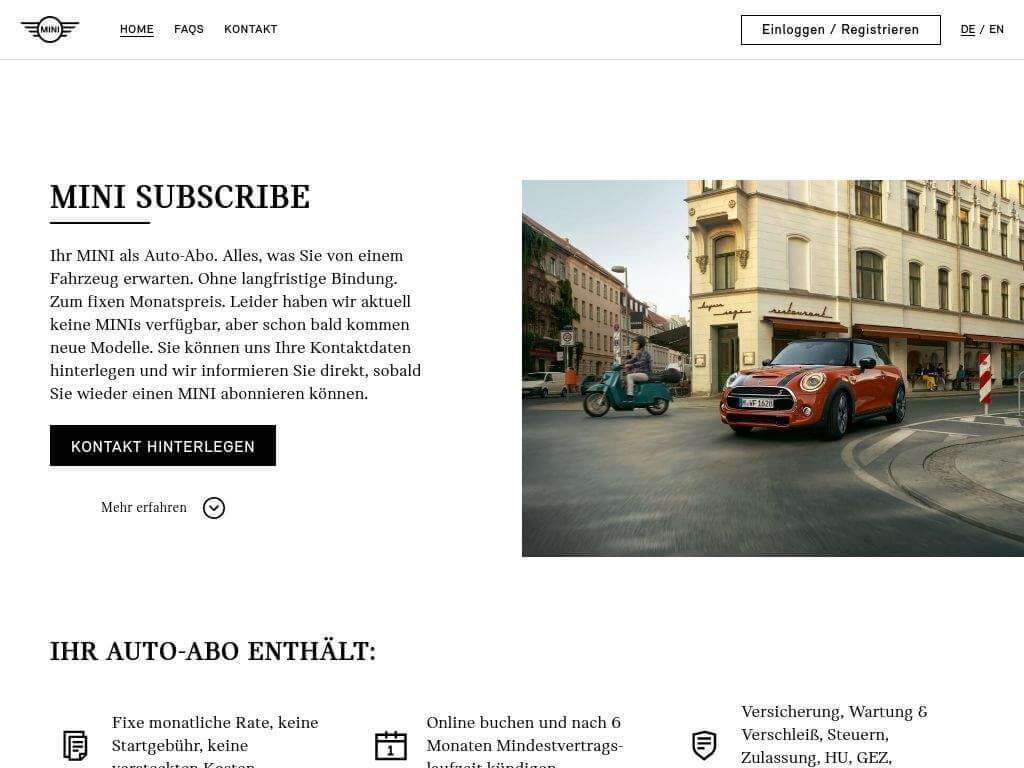
Task: Expand using the circled down-chevron icon
Action: point(214,508)
